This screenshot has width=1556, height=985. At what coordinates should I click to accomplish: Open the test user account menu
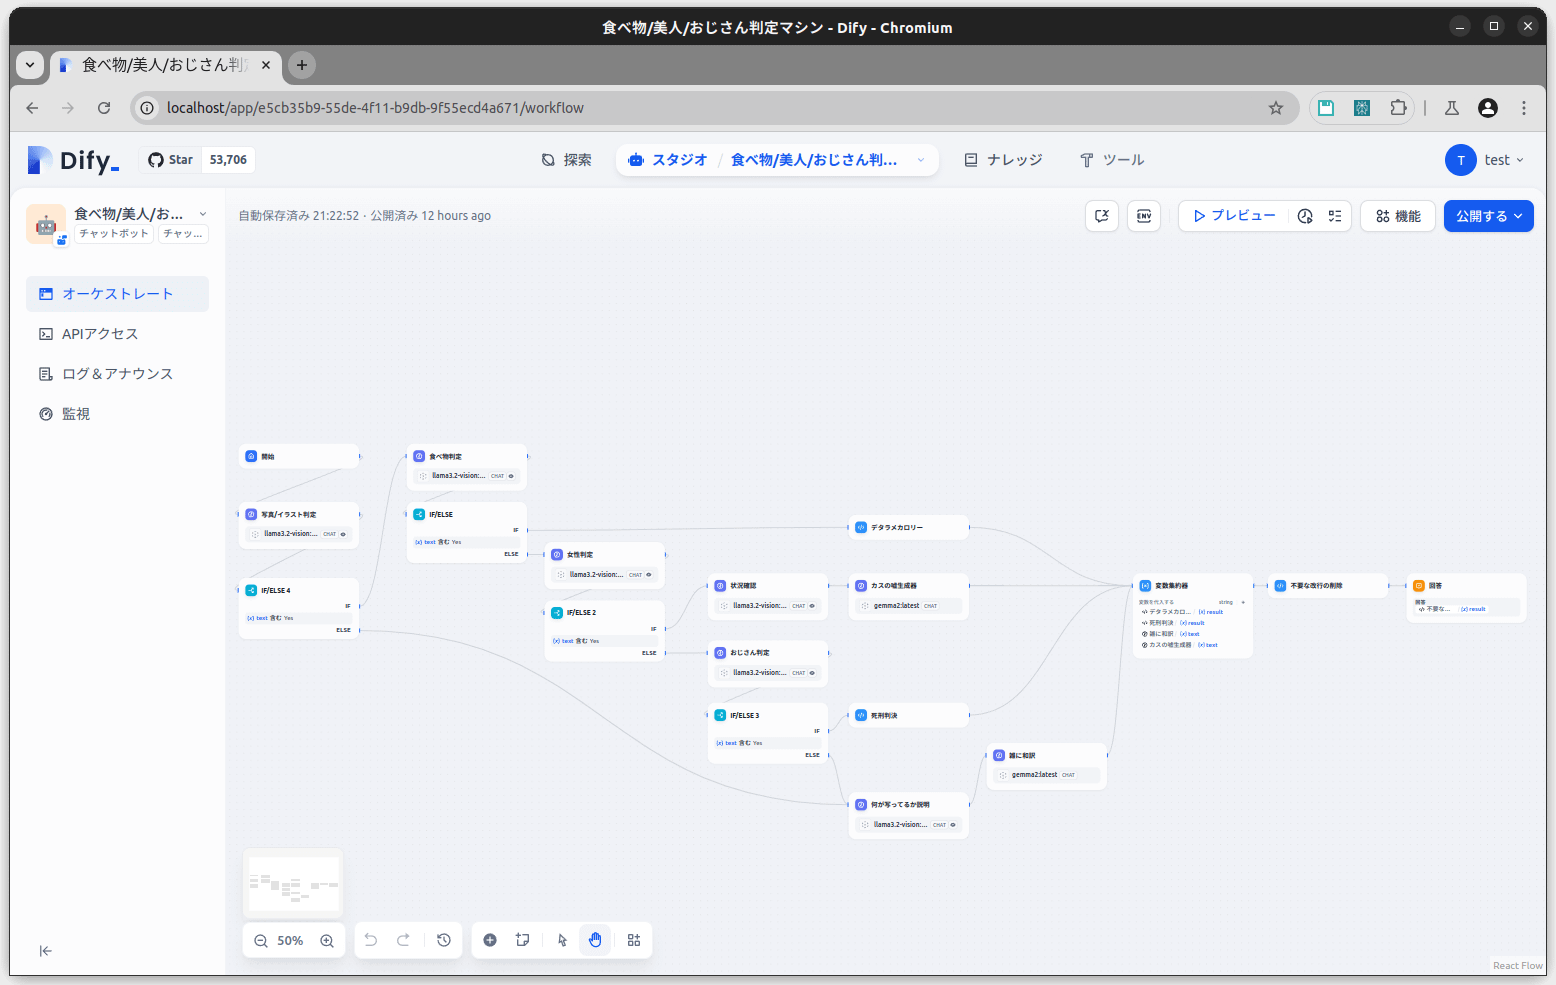click(x=1485, y=160)
